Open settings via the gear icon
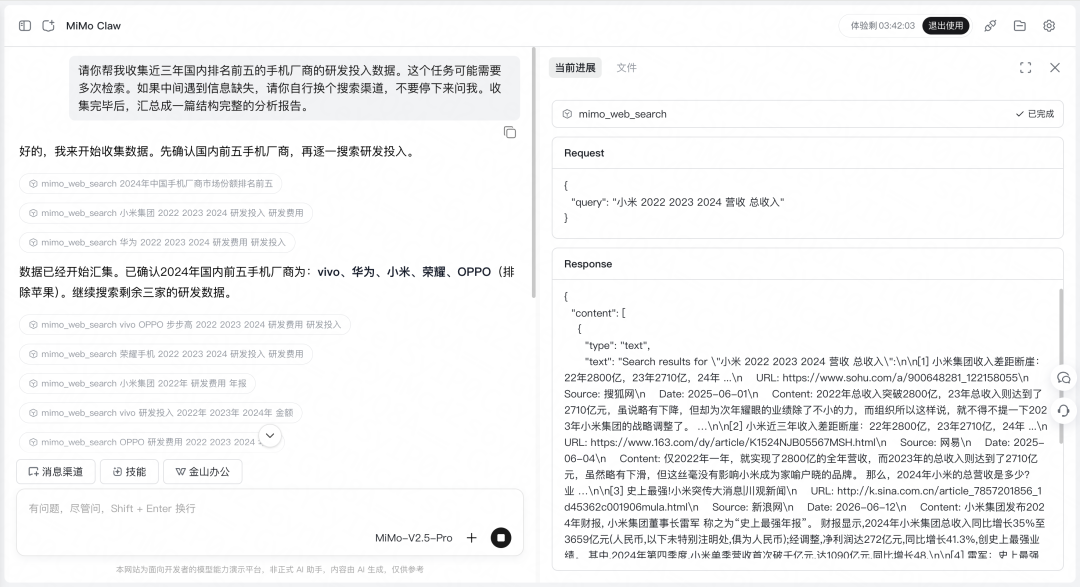Viewport: 1080px width, 587px height. [x=1049, y=25]
